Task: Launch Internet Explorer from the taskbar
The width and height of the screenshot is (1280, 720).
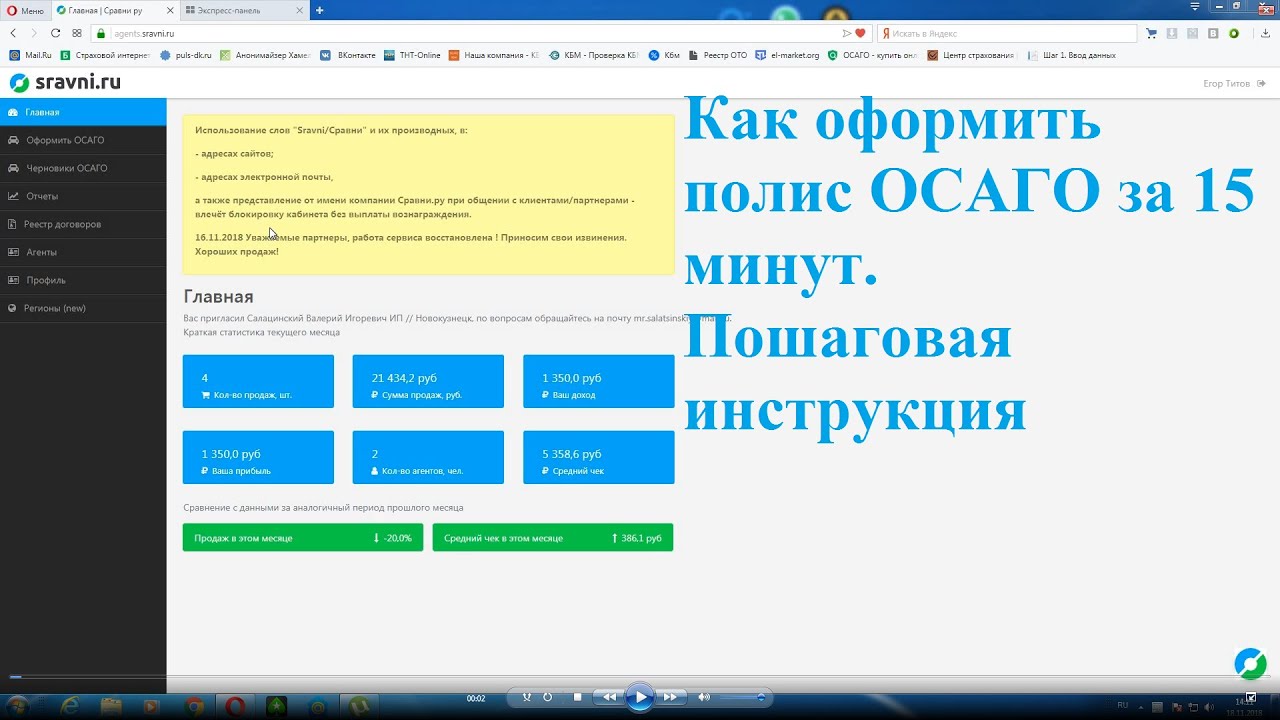Action: [x=70, y=706]
